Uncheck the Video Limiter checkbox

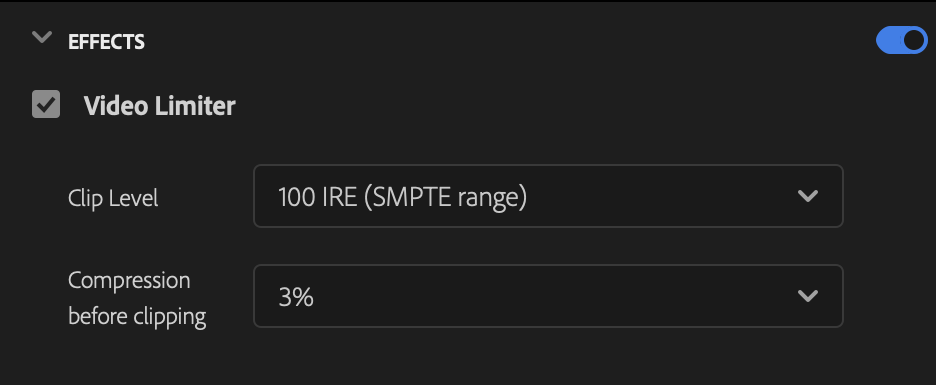pos(46,104)
